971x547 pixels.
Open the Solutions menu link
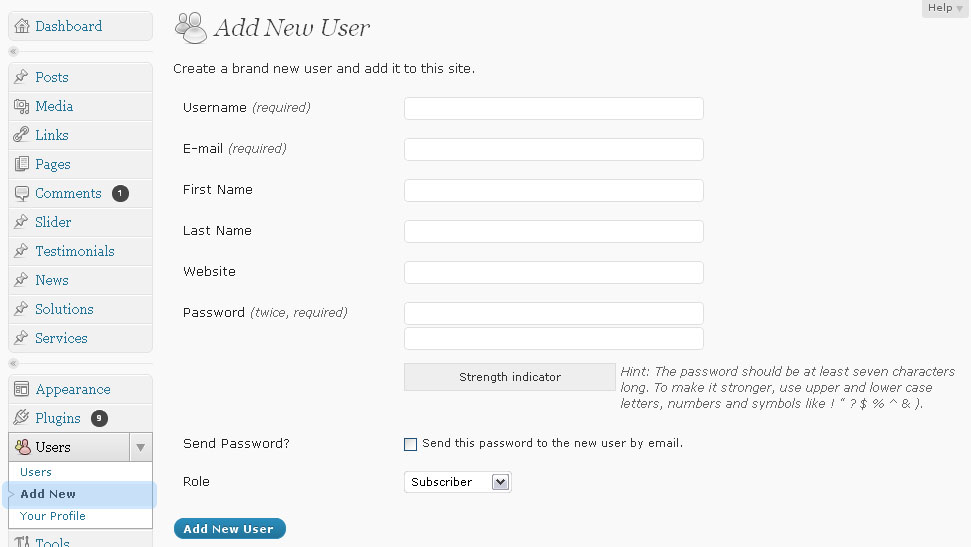[64, 309]
